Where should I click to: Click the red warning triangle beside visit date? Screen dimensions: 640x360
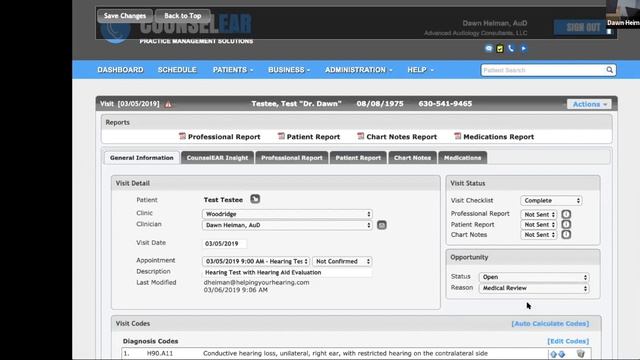pos(168,104)
